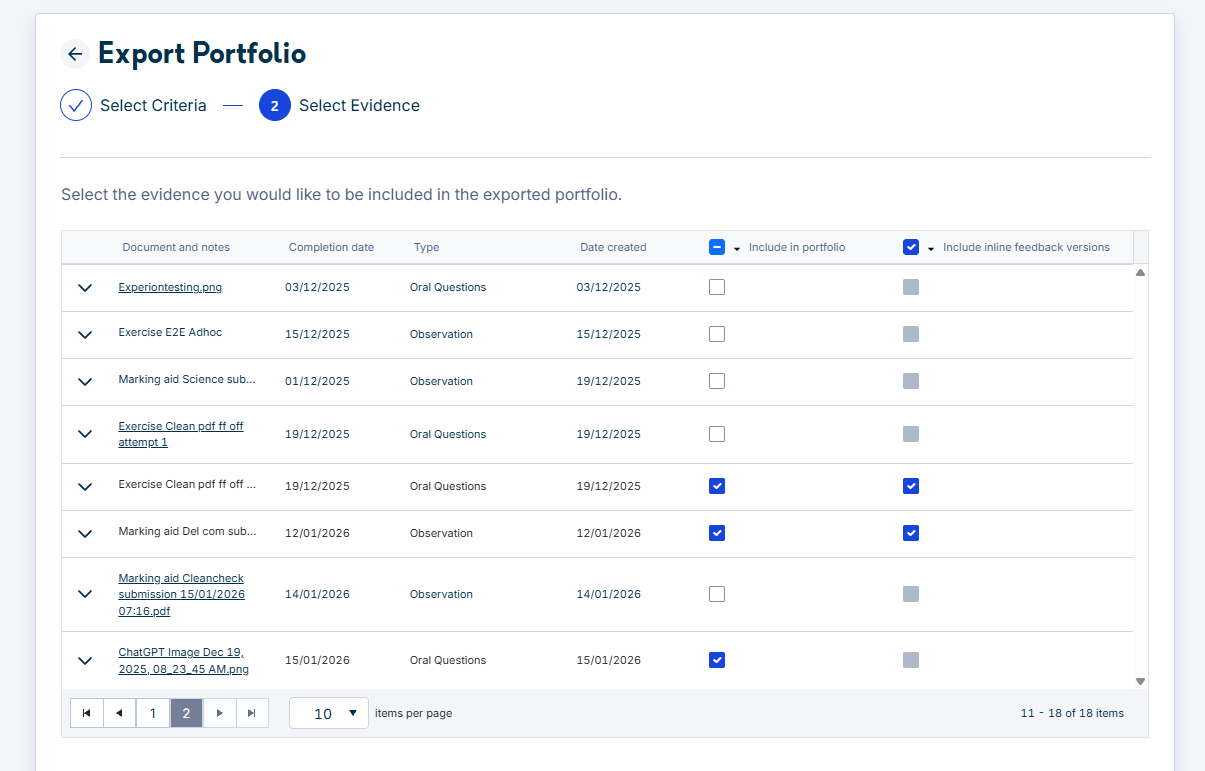1205x771 pixels.
Task: Toggle header Include in portfolio checkbox
Action: pos(717,247)
